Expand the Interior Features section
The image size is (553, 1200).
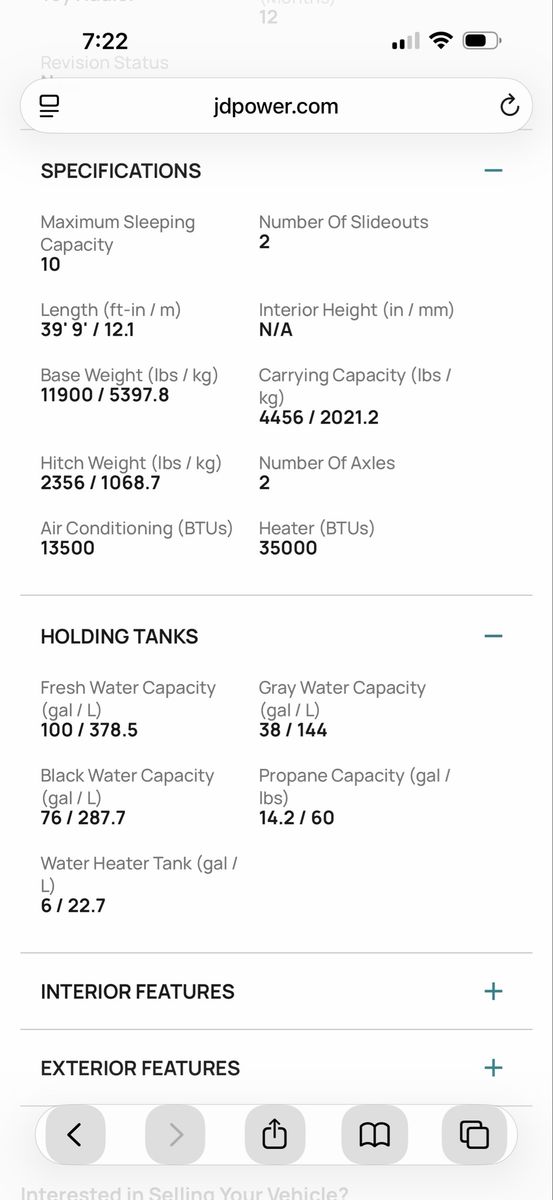pyautogui.click(x=493, y=991)
